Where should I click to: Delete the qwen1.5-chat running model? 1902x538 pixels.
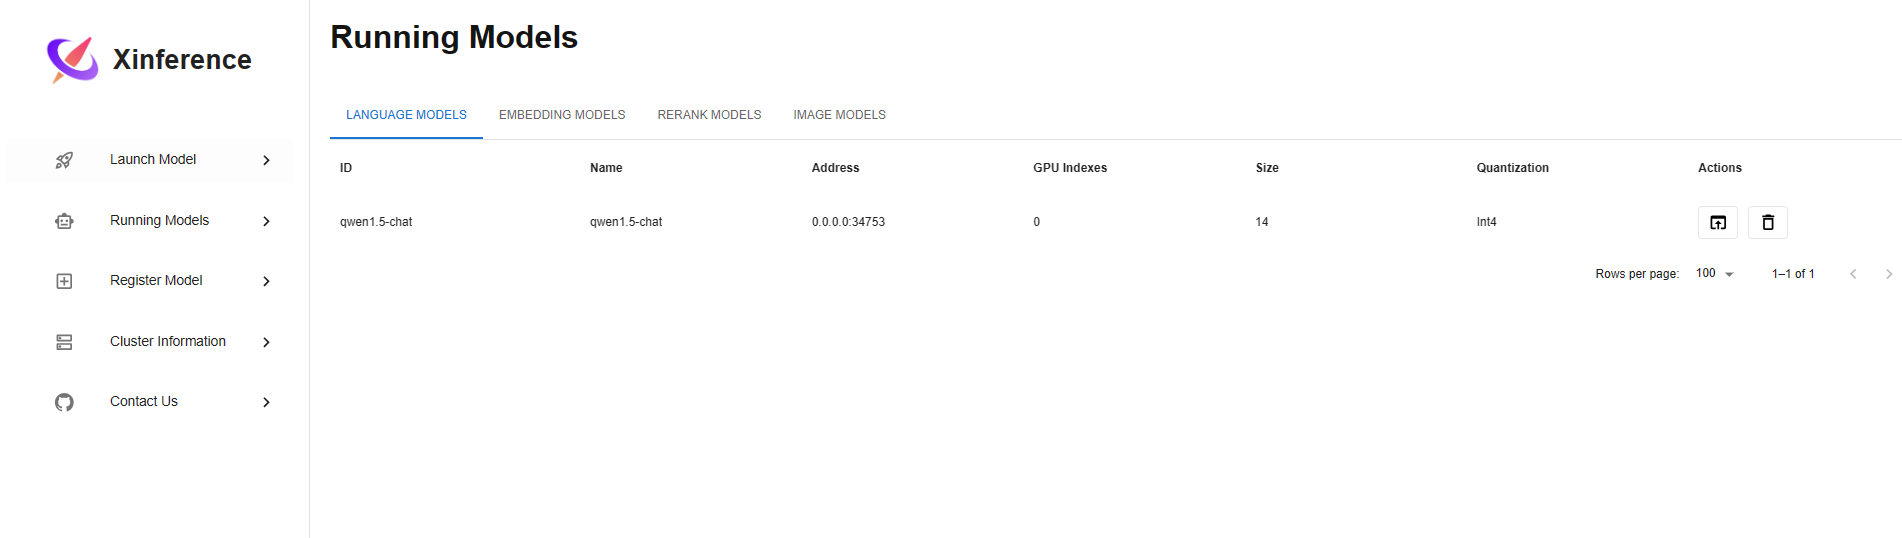pyautogui.click(x=1767, y=222)
